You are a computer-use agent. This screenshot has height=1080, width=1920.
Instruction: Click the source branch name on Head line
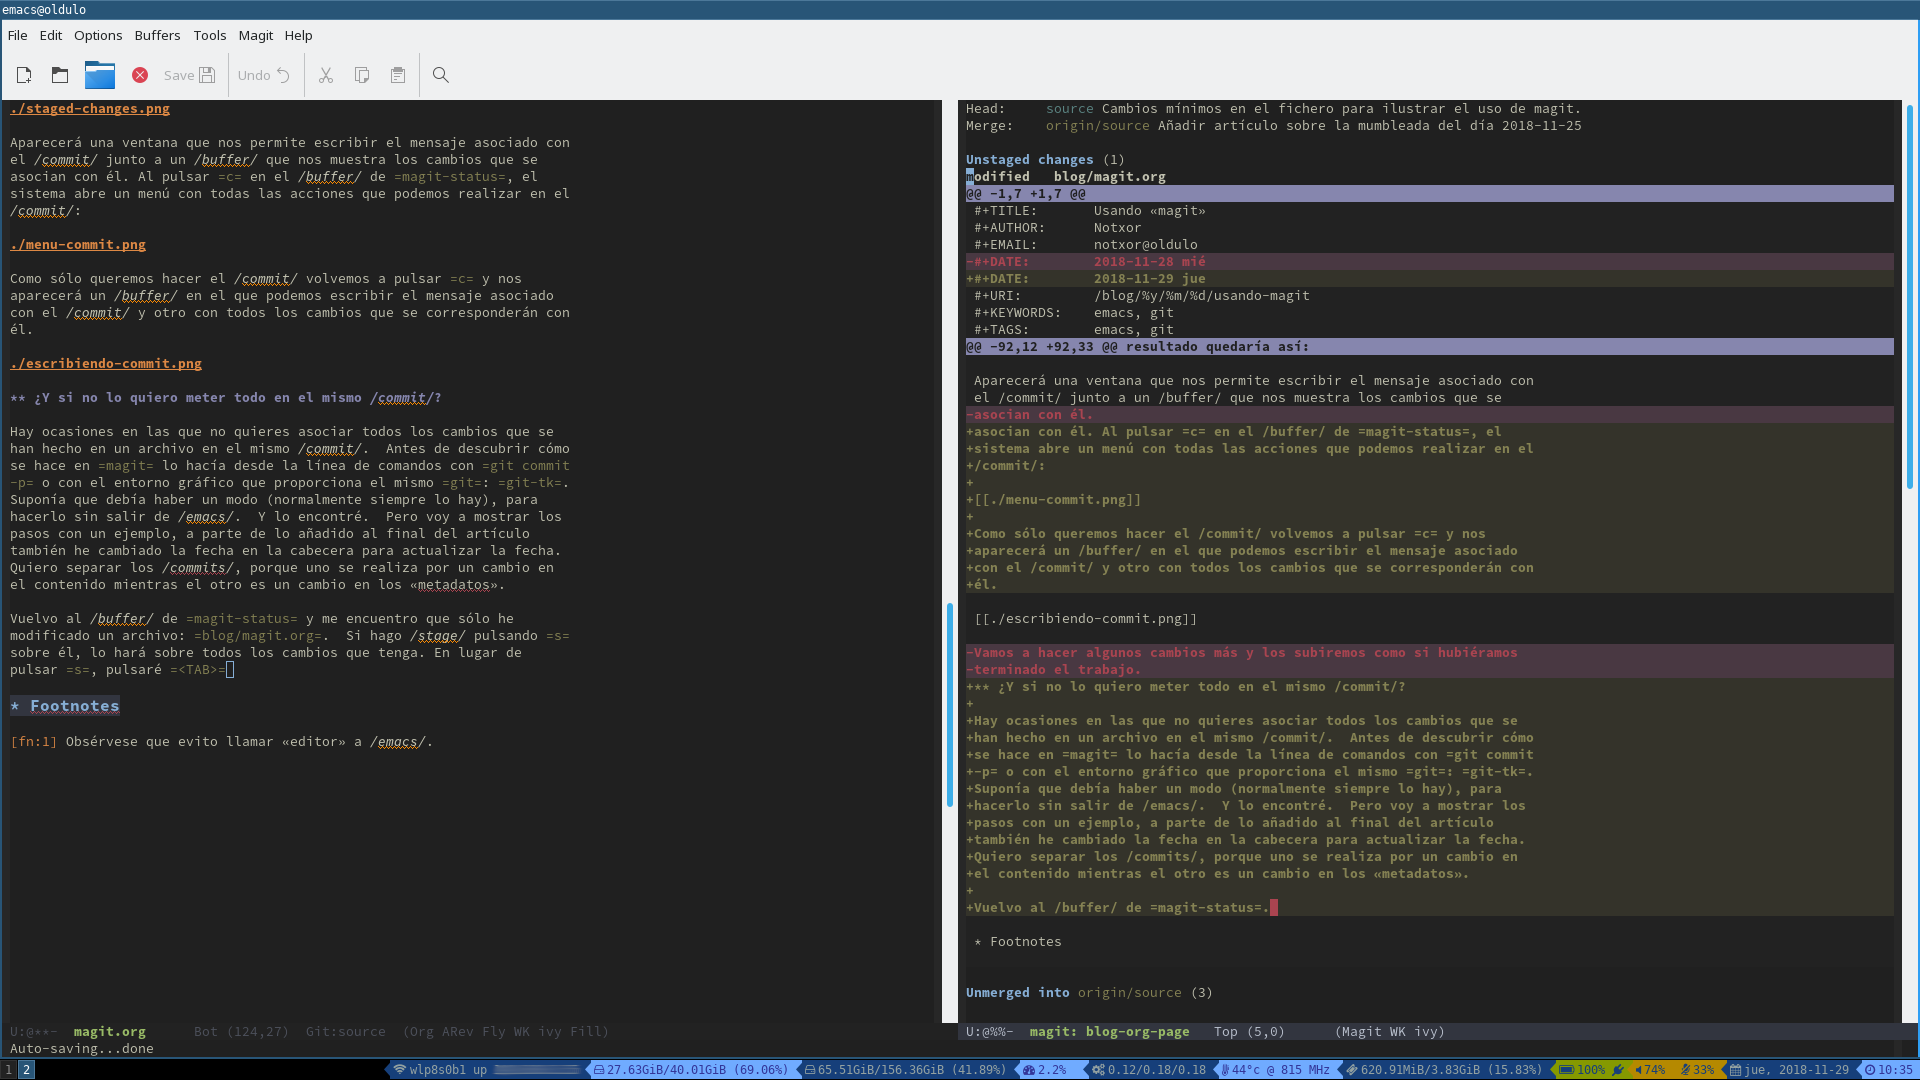point(1070,109)
